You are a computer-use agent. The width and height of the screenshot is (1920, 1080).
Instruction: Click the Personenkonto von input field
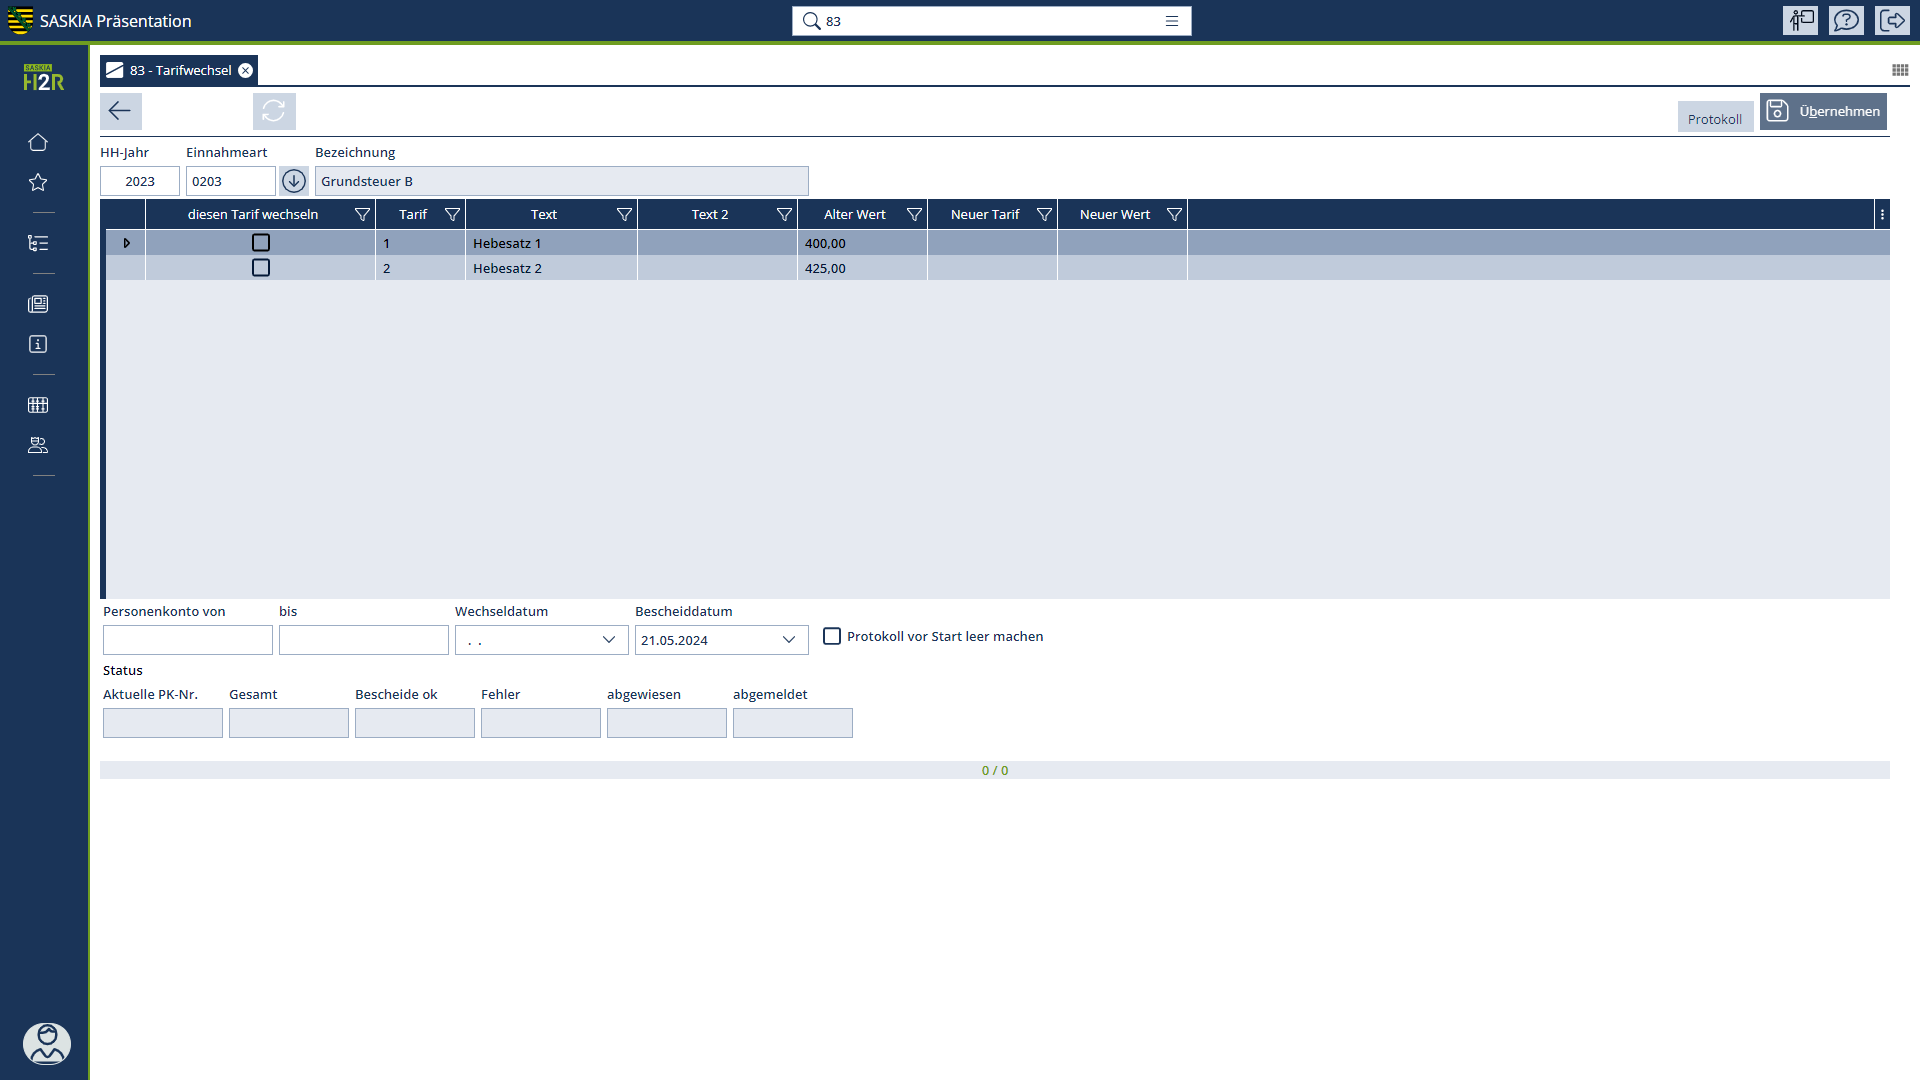click(x=188, y=640)
